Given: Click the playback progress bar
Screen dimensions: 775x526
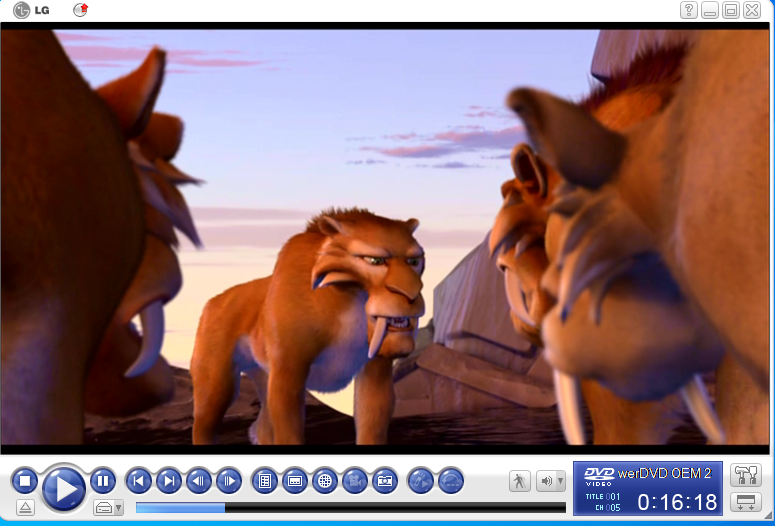Looking at the screenshot, I should coord(350,508).
